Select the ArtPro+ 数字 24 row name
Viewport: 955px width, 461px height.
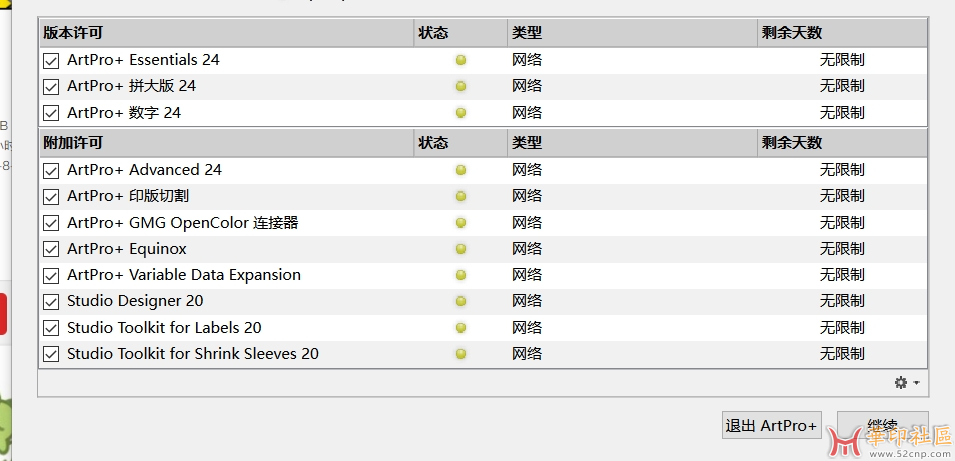124,113
